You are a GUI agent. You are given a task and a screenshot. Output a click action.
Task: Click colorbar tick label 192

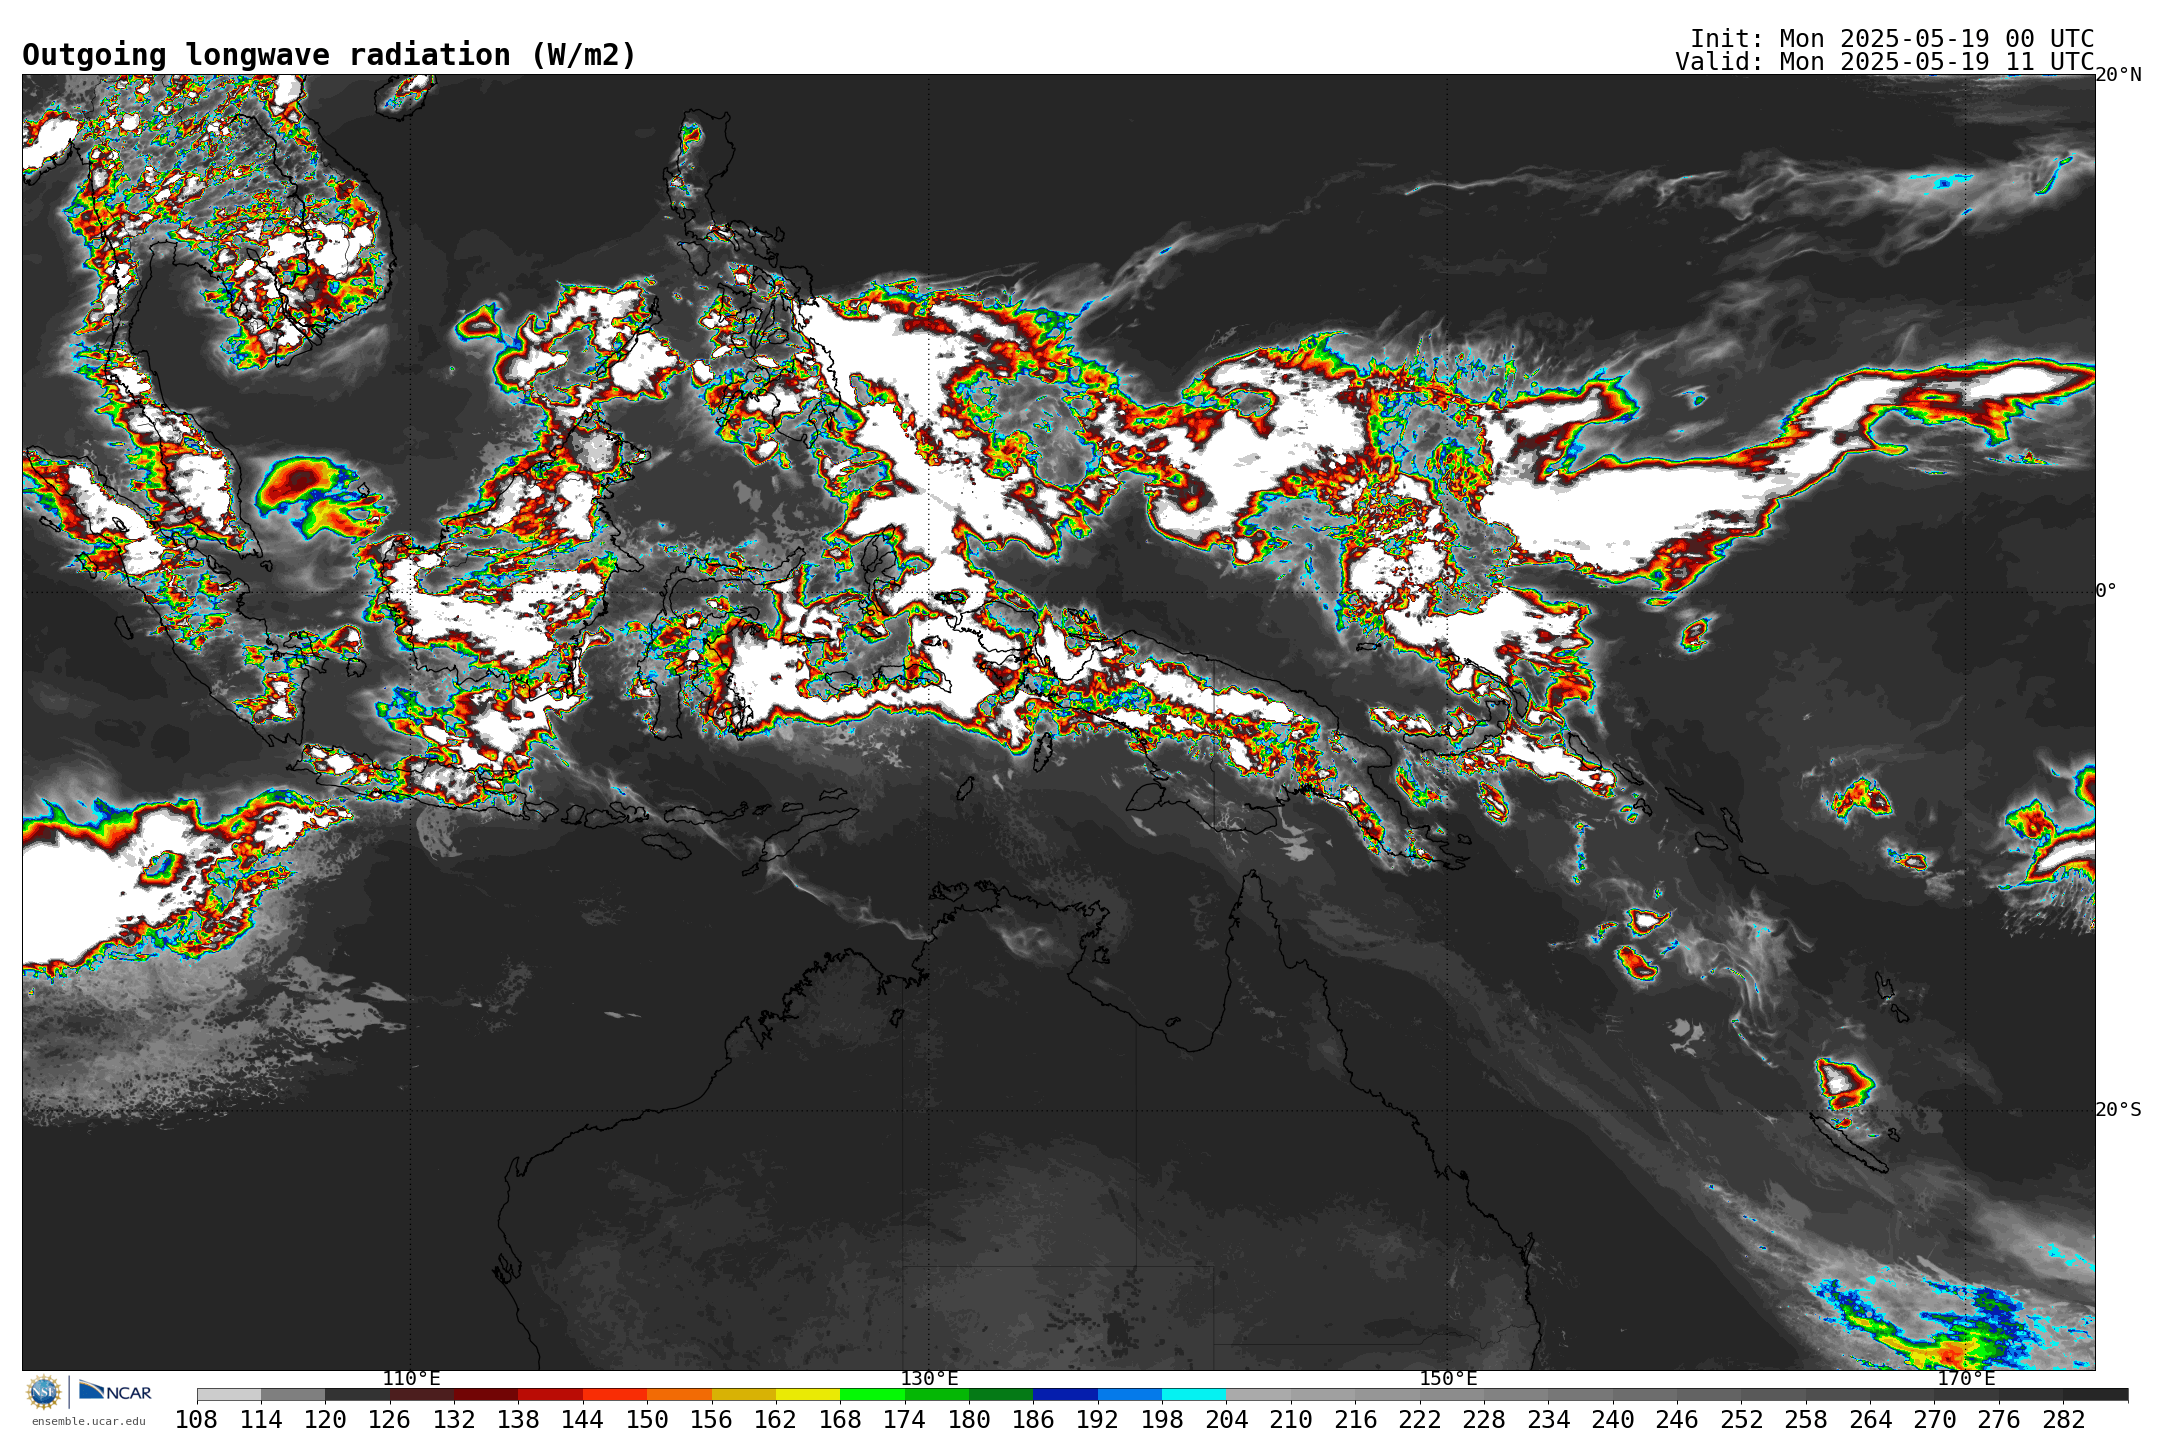pos(1098,1420)
